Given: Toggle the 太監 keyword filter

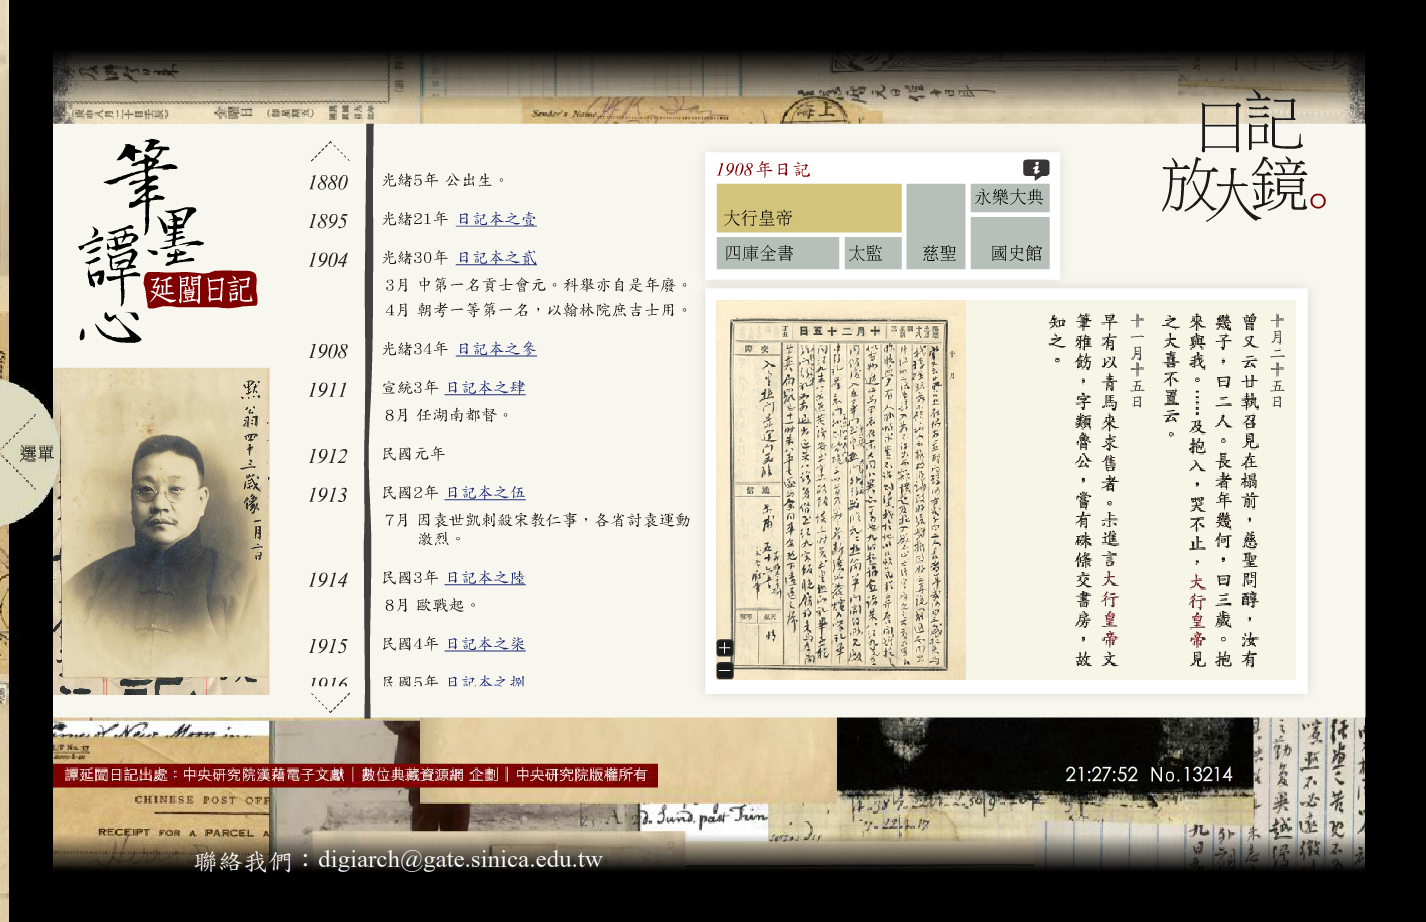Looking at the screenshot, I should (871, 252).
